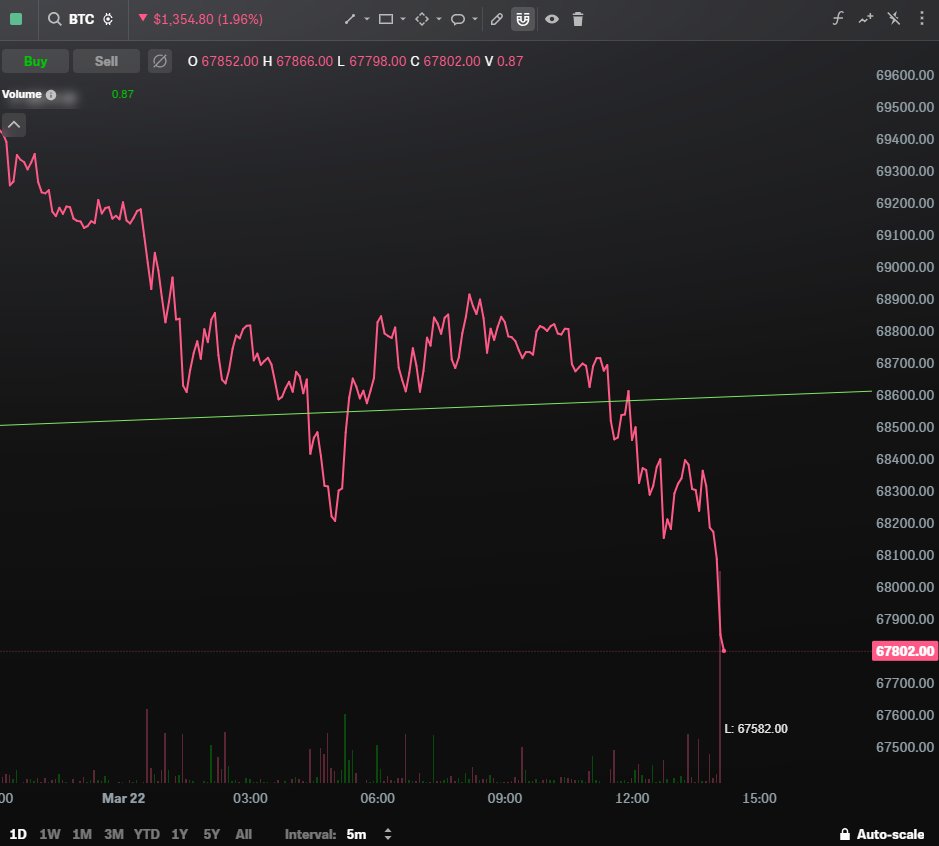
Task: Select the diamond pattern tool
Action: 422,19
